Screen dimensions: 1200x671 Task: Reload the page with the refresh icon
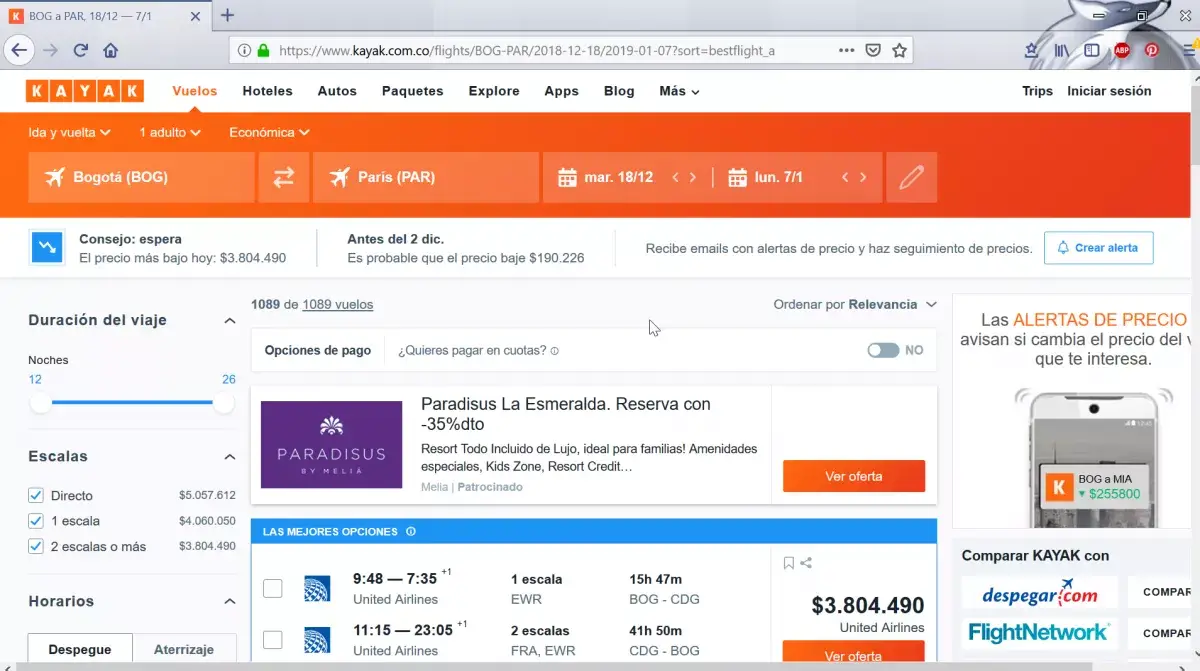click(81, 50)
